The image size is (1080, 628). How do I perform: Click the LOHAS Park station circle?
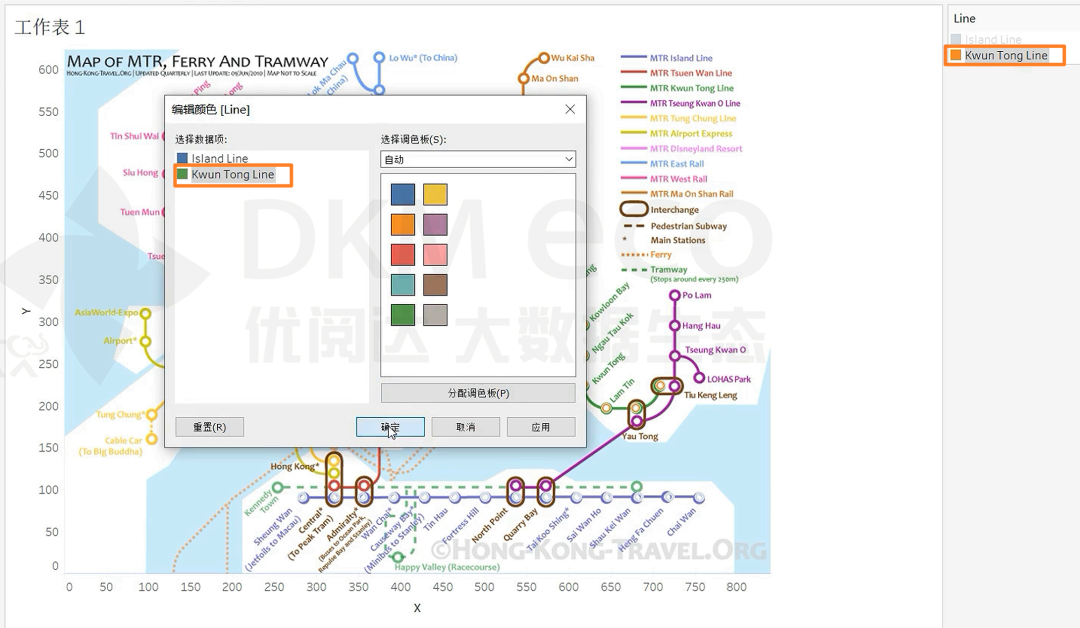point(699,378)
